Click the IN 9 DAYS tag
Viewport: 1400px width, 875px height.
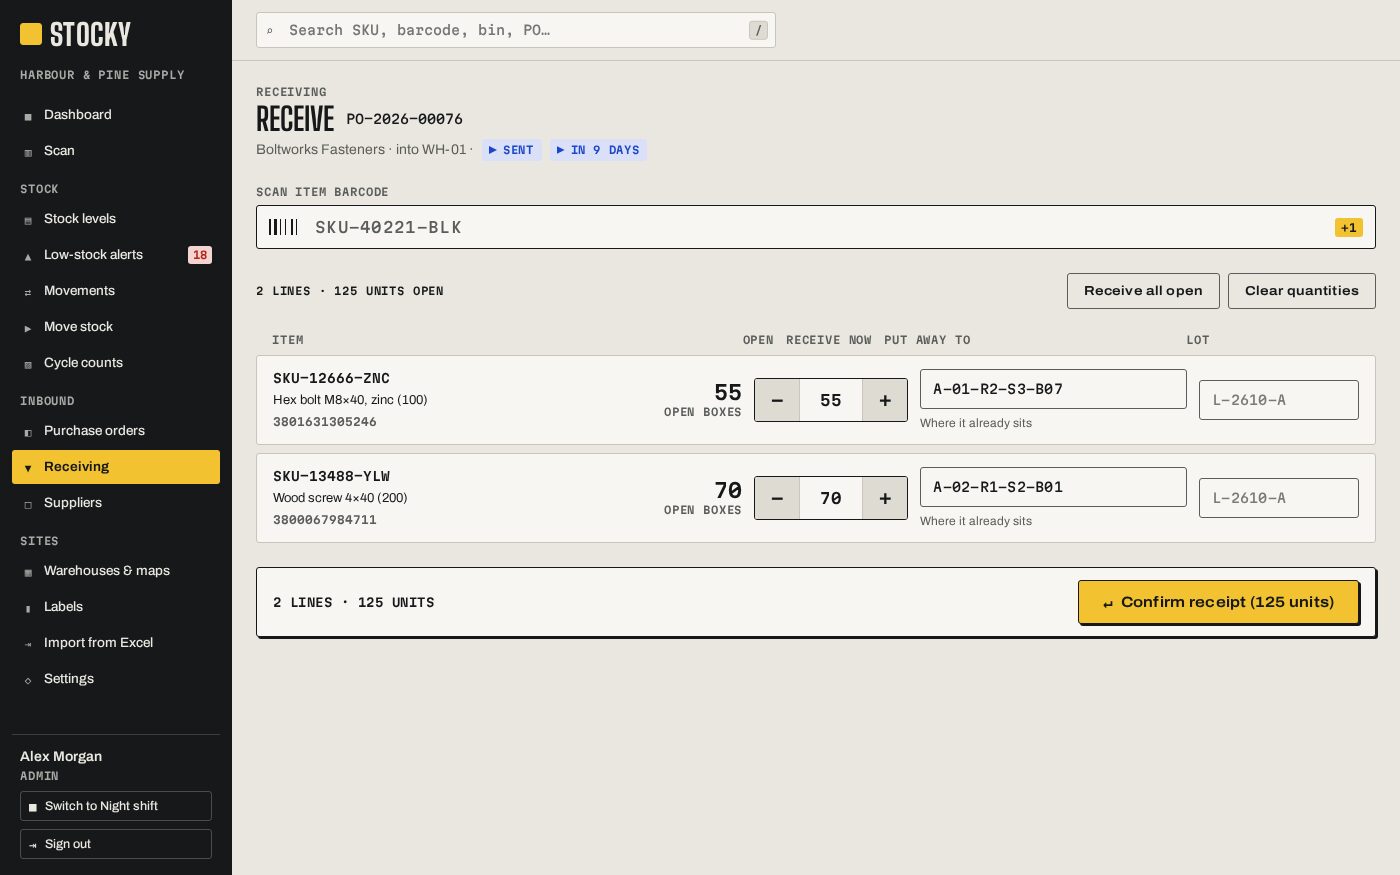[598, 150]
